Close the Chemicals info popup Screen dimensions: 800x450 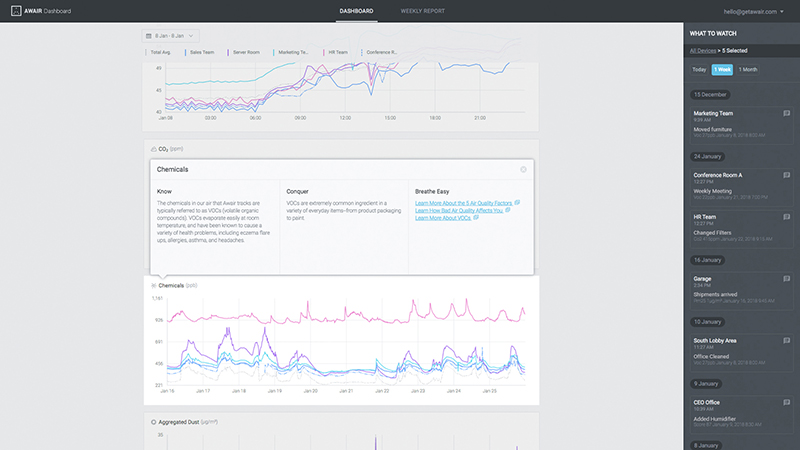pyautogui.click(x=523, y=170)
